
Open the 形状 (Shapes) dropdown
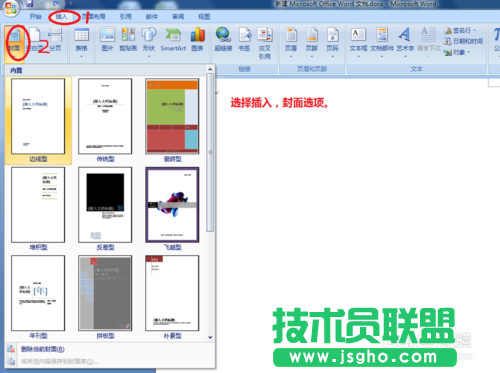[149, 43]
